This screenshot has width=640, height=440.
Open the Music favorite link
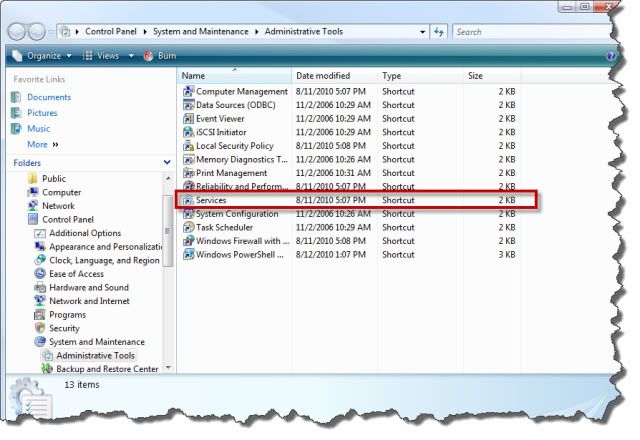point(38,129)
